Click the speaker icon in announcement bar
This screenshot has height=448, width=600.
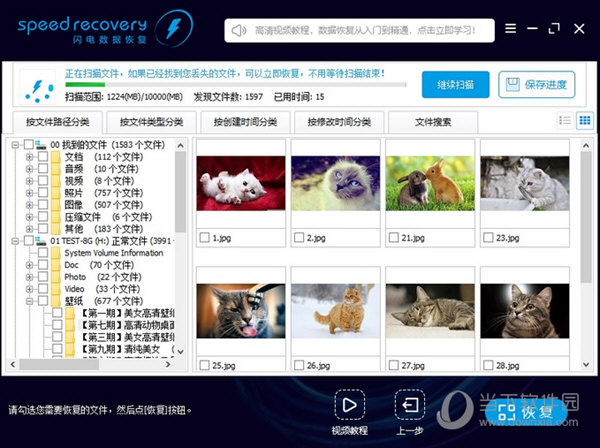coord(239,30)
